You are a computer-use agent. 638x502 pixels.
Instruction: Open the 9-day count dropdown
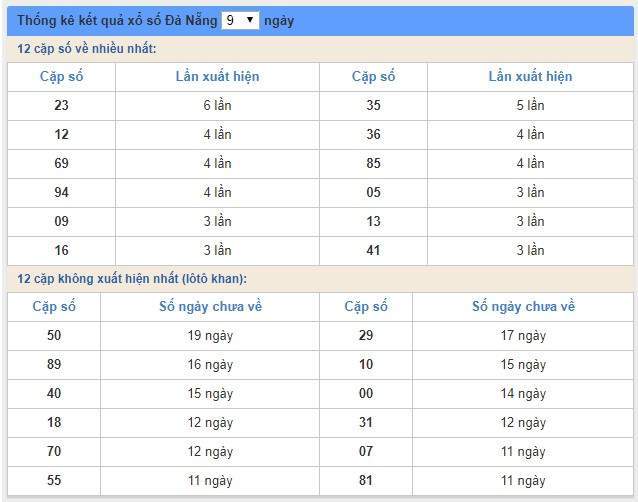pyautogui.click(x=241, y=20)
